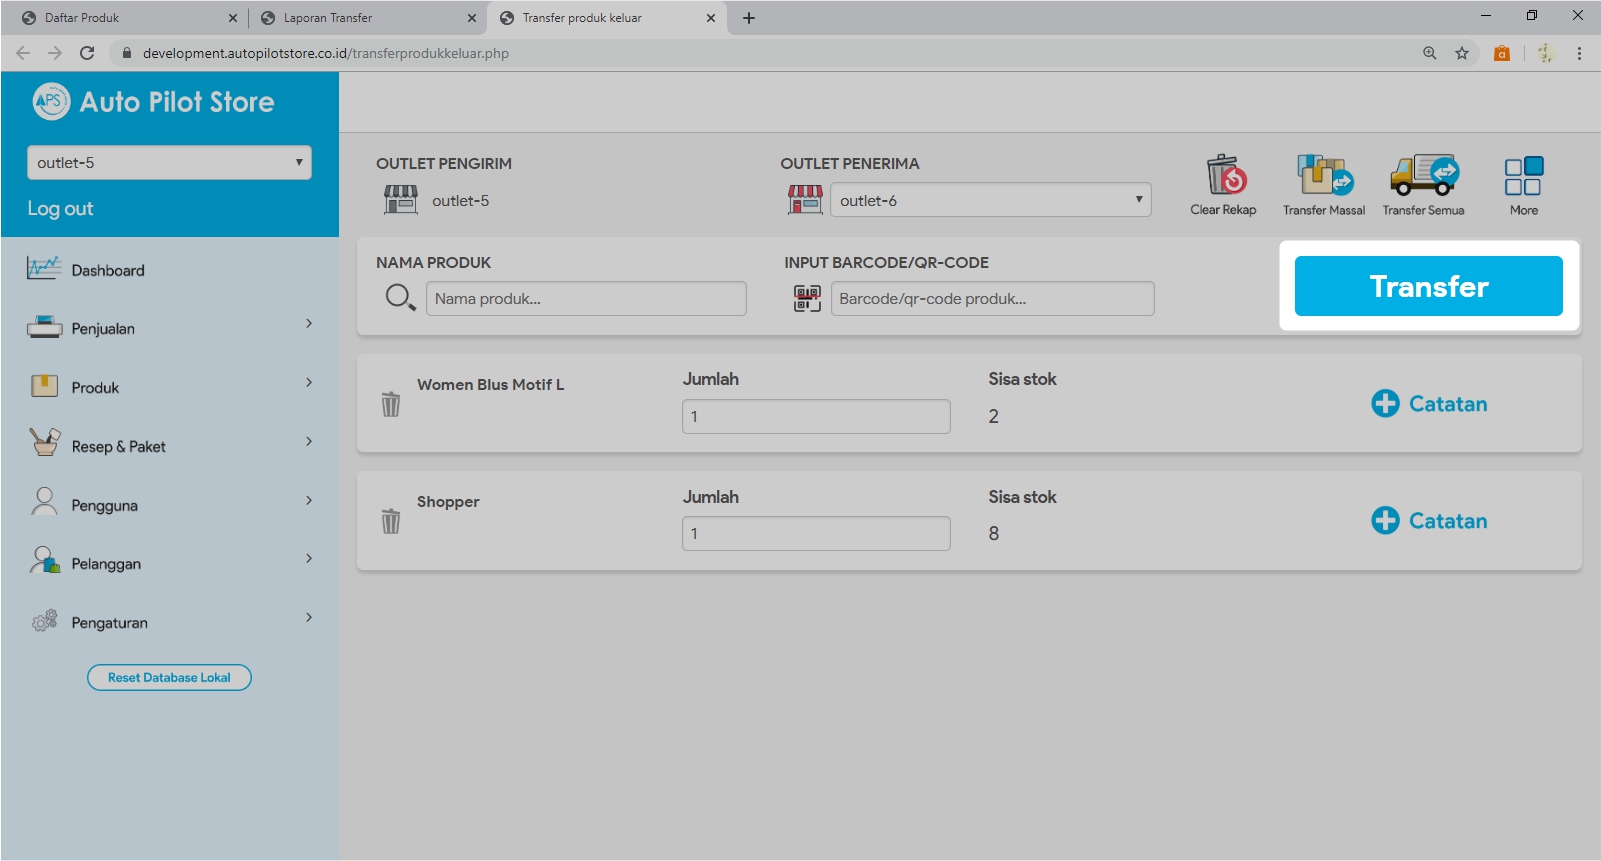Bookmark this page with star icon
1601x861 pixels.
click(x=1462, y=53)
